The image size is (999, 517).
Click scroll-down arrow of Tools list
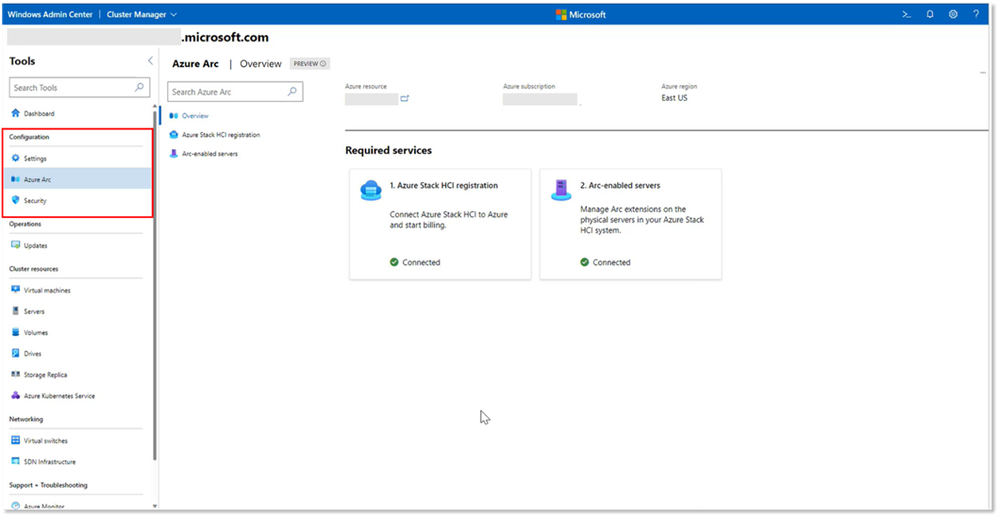point(154,506)
